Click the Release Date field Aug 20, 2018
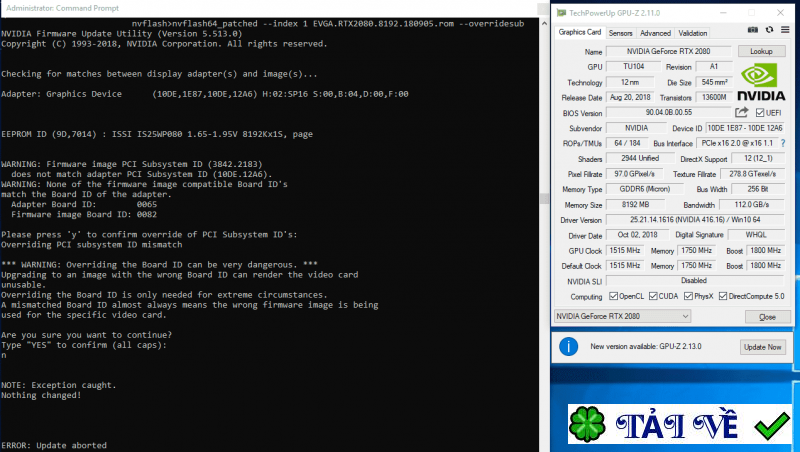 click(630, 97)
